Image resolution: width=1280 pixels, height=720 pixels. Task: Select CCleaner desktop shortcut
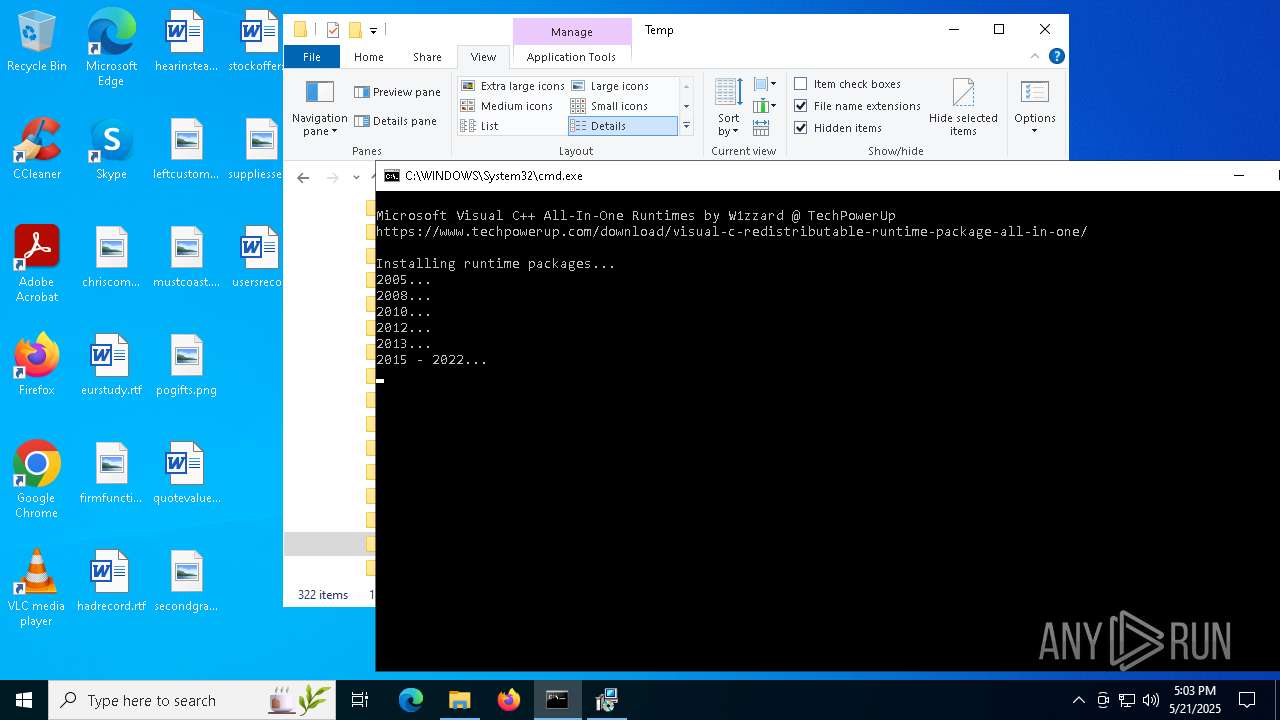click(37, 149)
